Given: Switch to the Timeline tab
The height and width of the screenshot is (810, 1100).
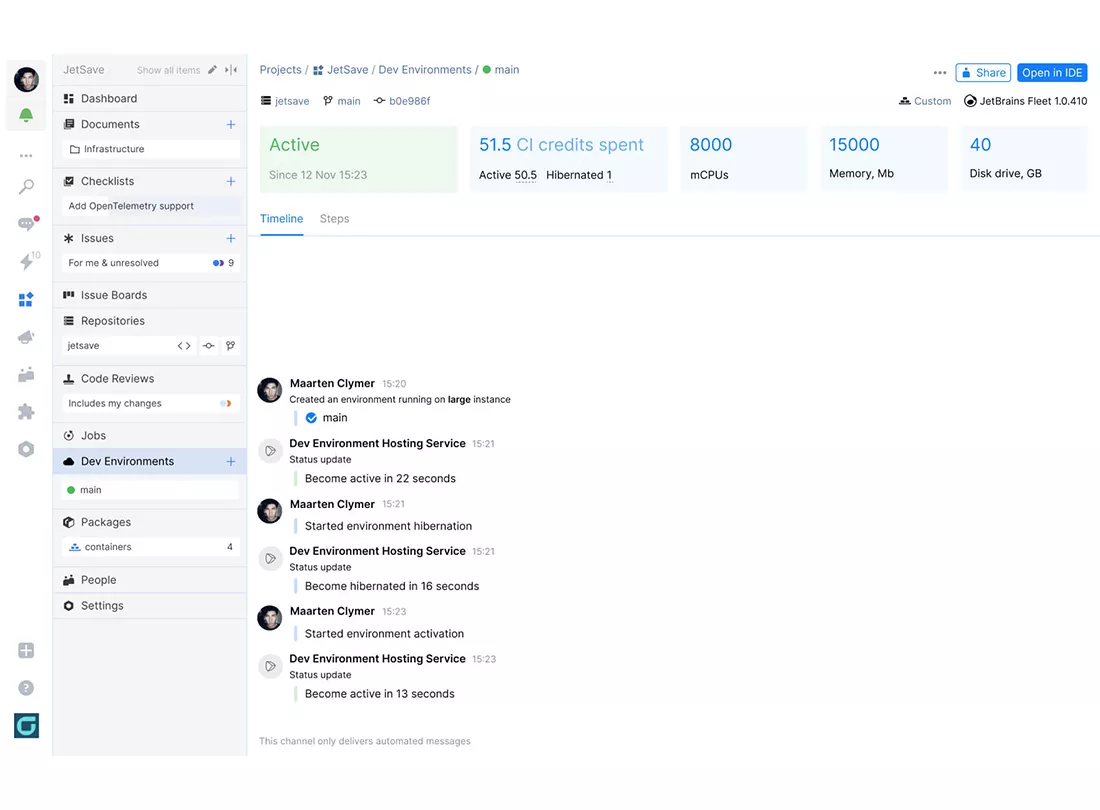Looking at the screenshot, I should coord(281,219).
